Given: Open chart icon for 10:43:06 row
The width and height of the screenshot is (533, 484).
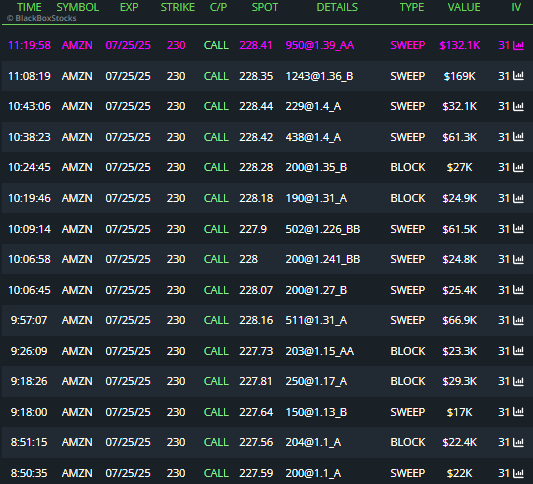Looking at the screenshot, I should [x=518, y=106].
